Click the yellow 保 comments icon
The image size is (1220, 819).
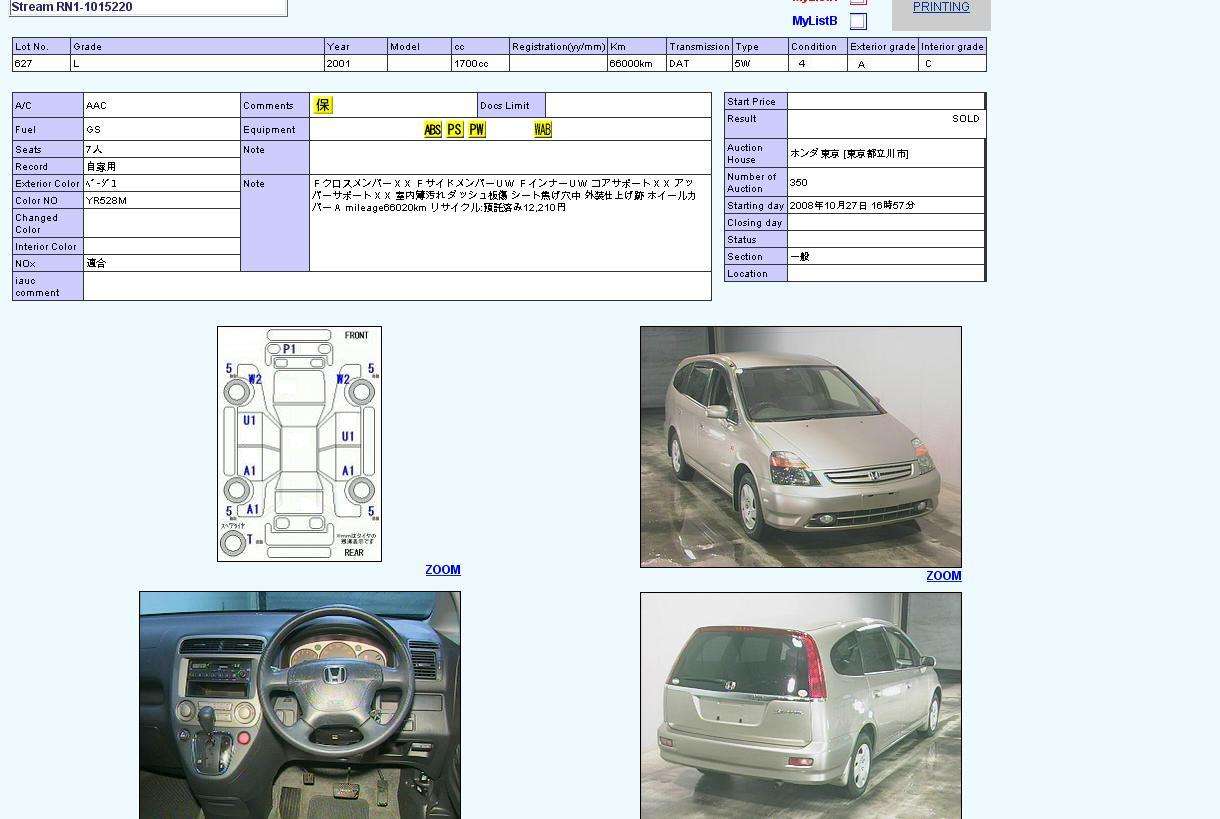tap(323, 105)
